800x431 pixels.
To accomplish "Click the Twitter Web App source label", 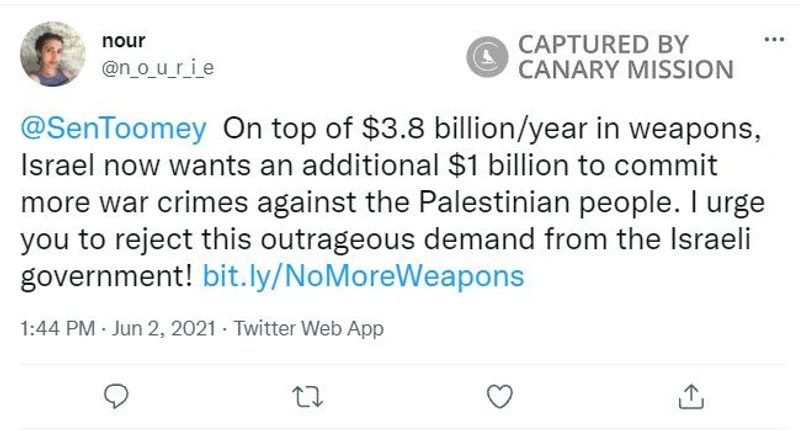I will [308, 328].
